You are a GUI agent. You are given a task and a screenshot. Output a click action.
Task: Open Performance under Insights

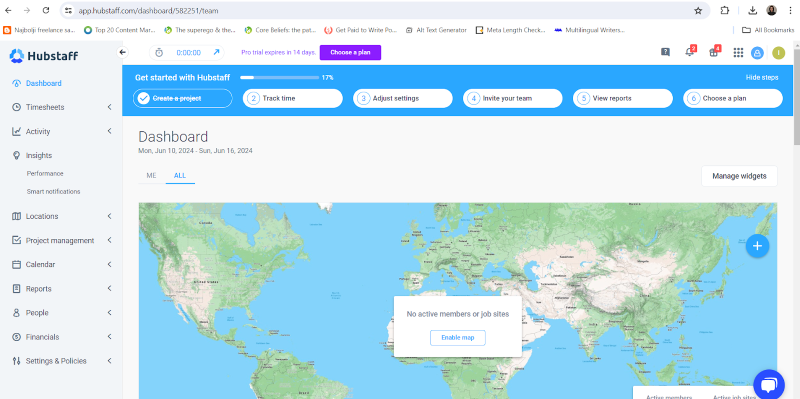coord(45,173)
